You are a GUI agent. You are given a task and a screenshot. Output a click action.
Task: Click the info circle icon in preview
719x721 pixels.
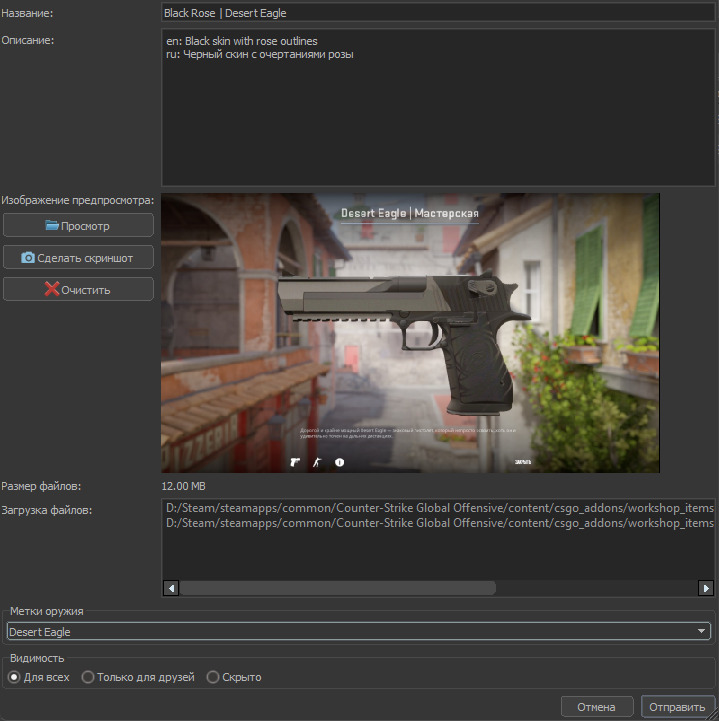[x=339, y=462]
